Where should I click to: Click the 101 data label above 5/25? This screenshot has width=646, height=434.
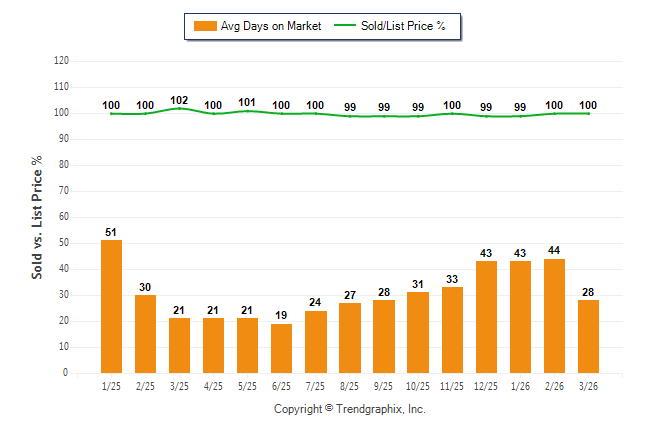247,102
